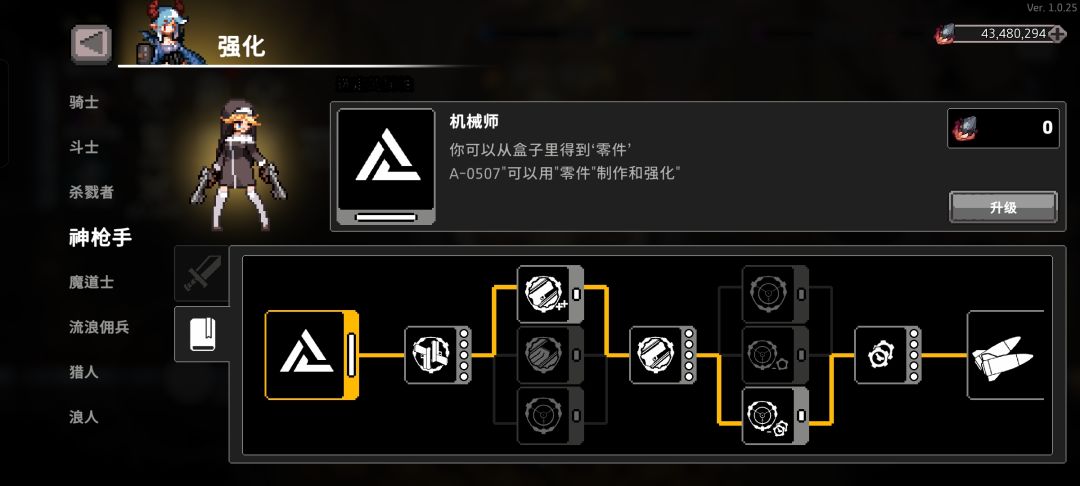Choose 流浪佣兵 class in the list
1080x486 pixels.
point(99,327)
